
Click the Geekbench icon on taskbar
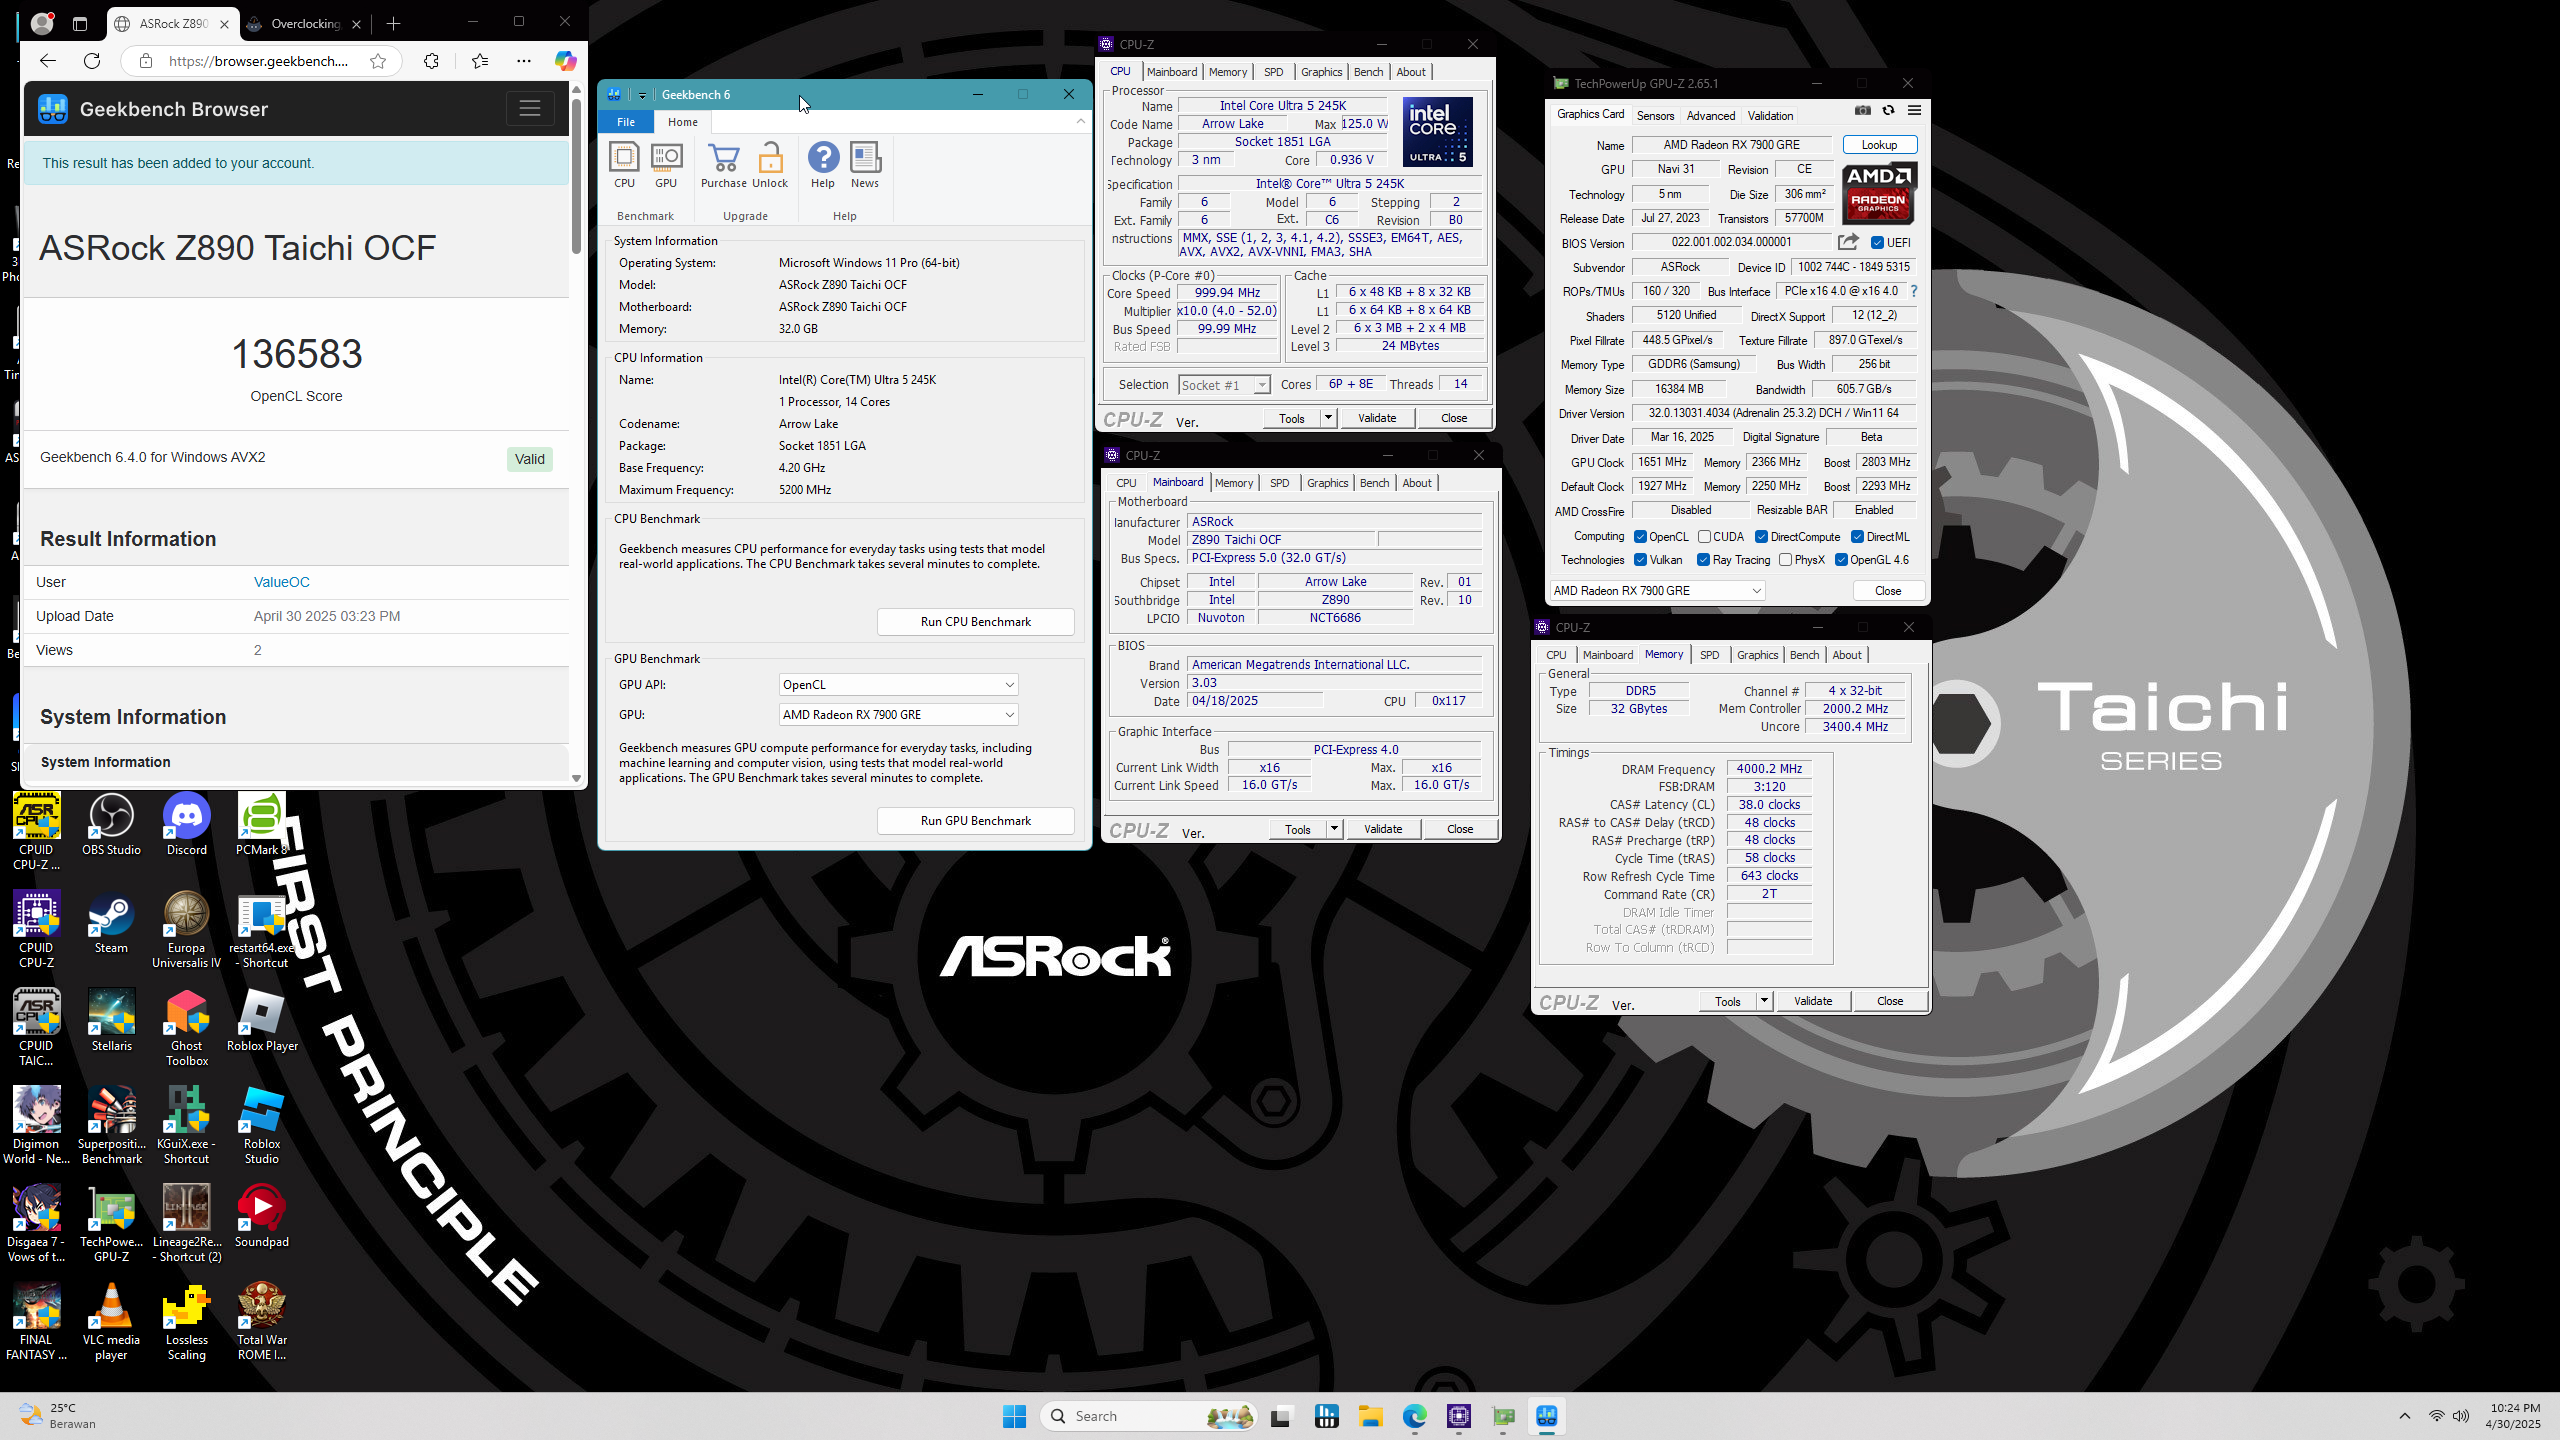(1547, 1416)
